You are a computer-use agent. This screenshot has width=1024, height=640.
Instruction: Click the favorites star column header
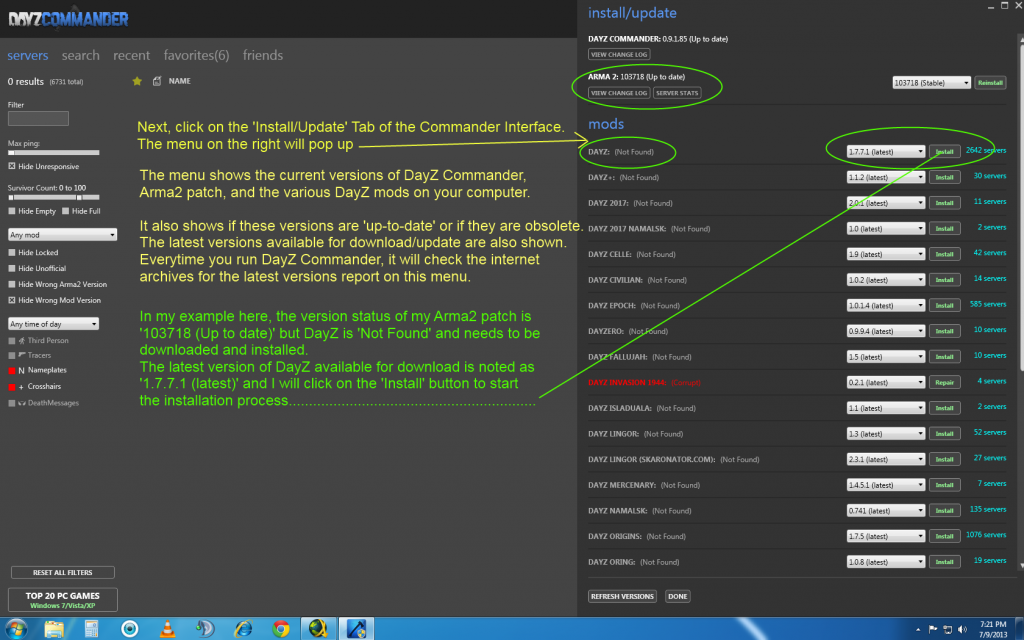(x=137, y=81)
